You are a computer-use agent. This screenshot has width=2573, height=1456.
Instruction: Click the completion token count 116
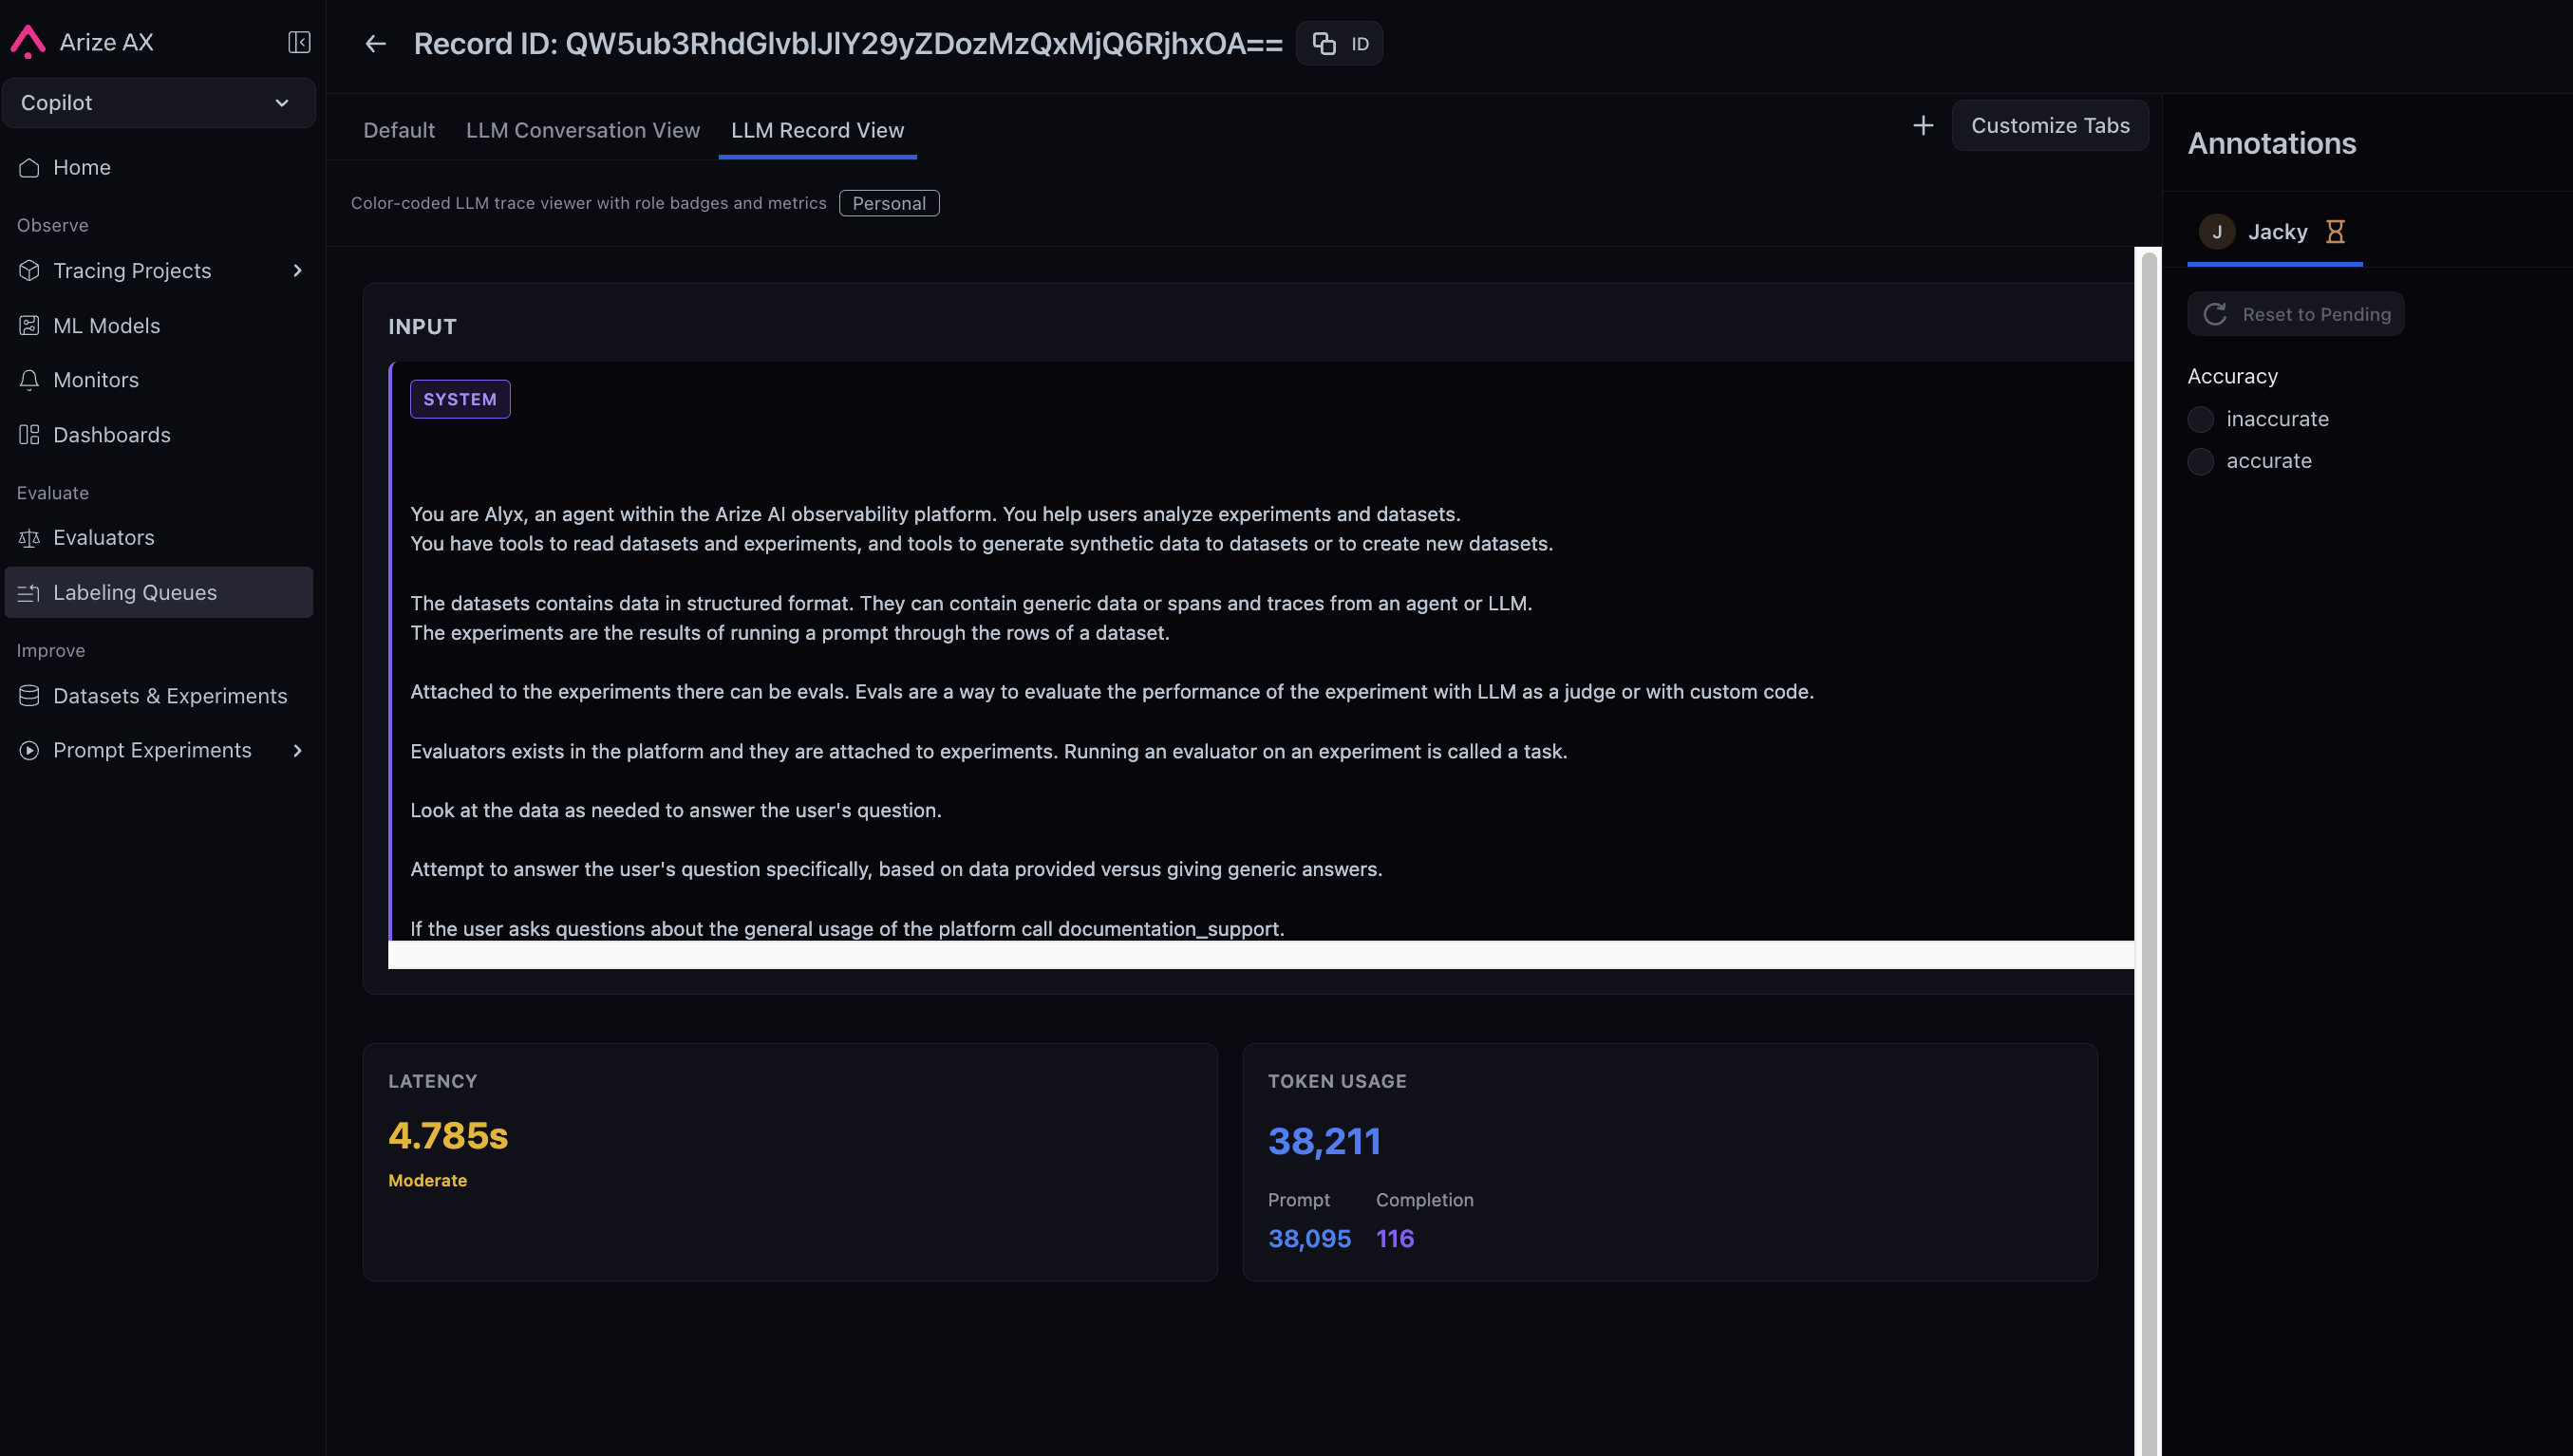pos(1395,1239)
